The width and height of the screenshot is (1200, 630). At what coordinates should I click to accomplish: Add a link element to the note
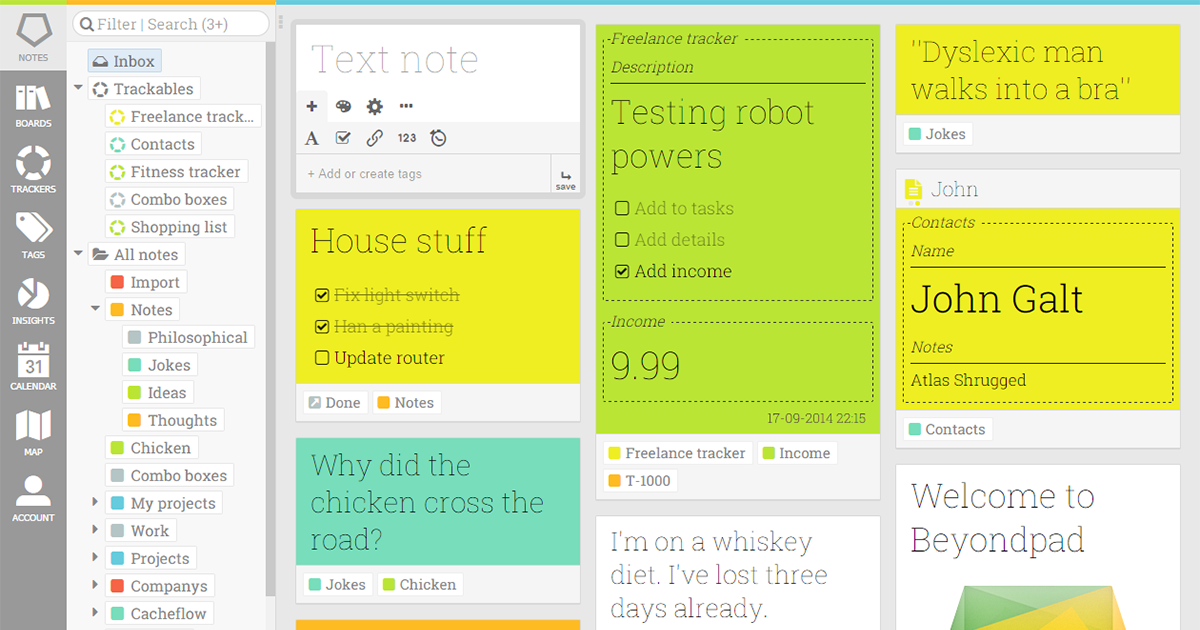tap(374, 138)
